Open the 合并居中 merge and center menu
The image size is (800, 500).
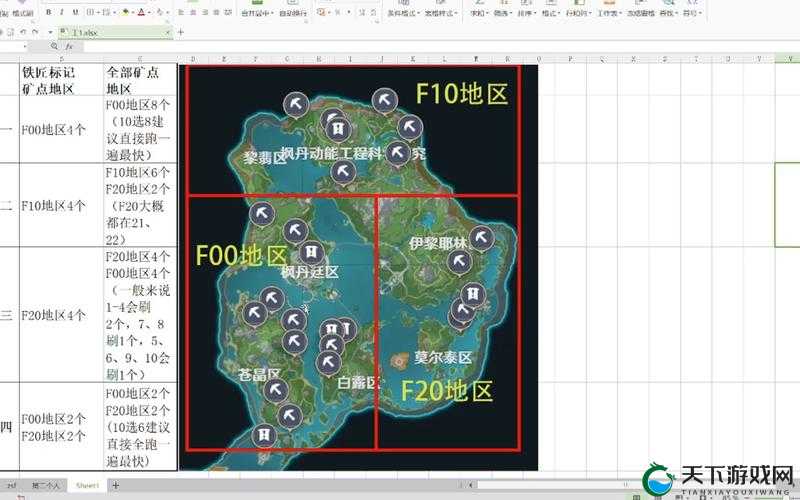coord(257,13)
